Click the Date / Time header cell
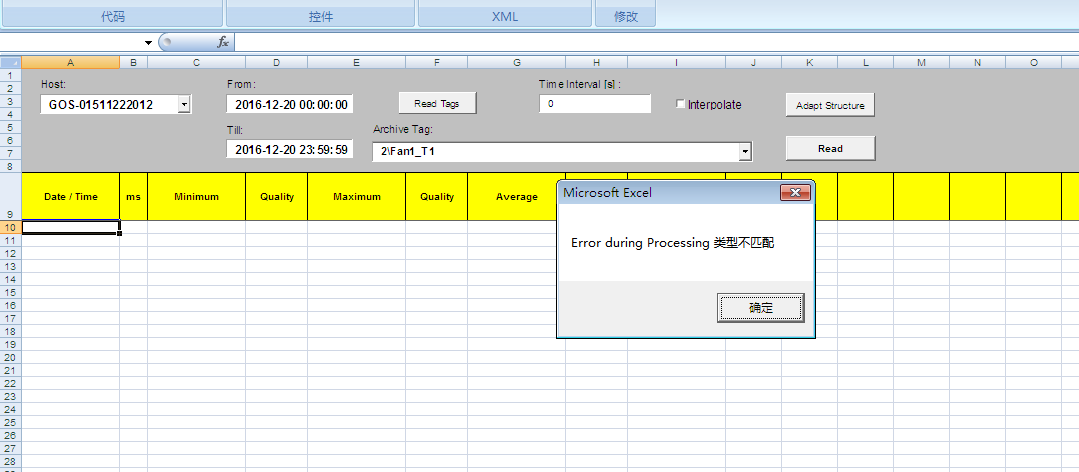This screenshot has width=1079, height=472. point(71,196)
